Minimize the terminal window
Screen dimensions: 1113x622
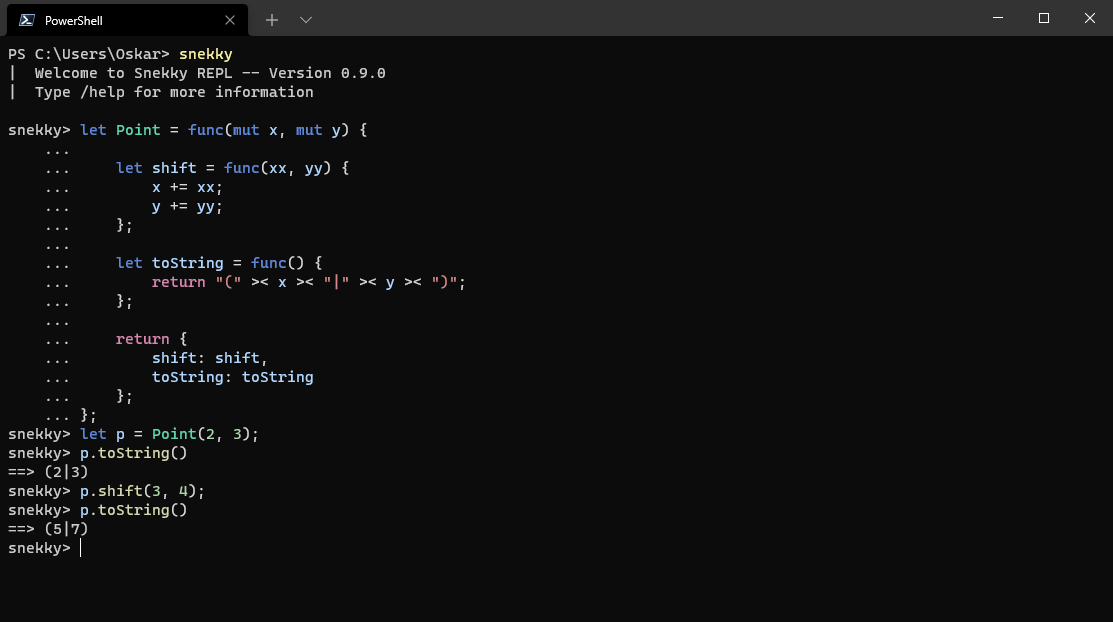[998, 18]
